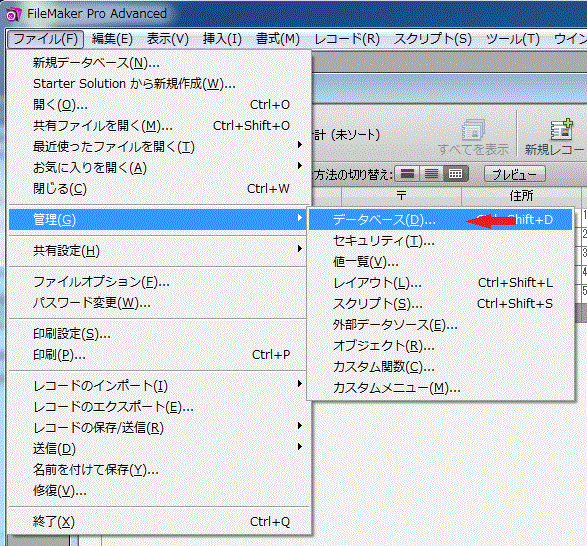Select 開く(O)... menu item
The image size is (587, 546).
coord(160,105)
